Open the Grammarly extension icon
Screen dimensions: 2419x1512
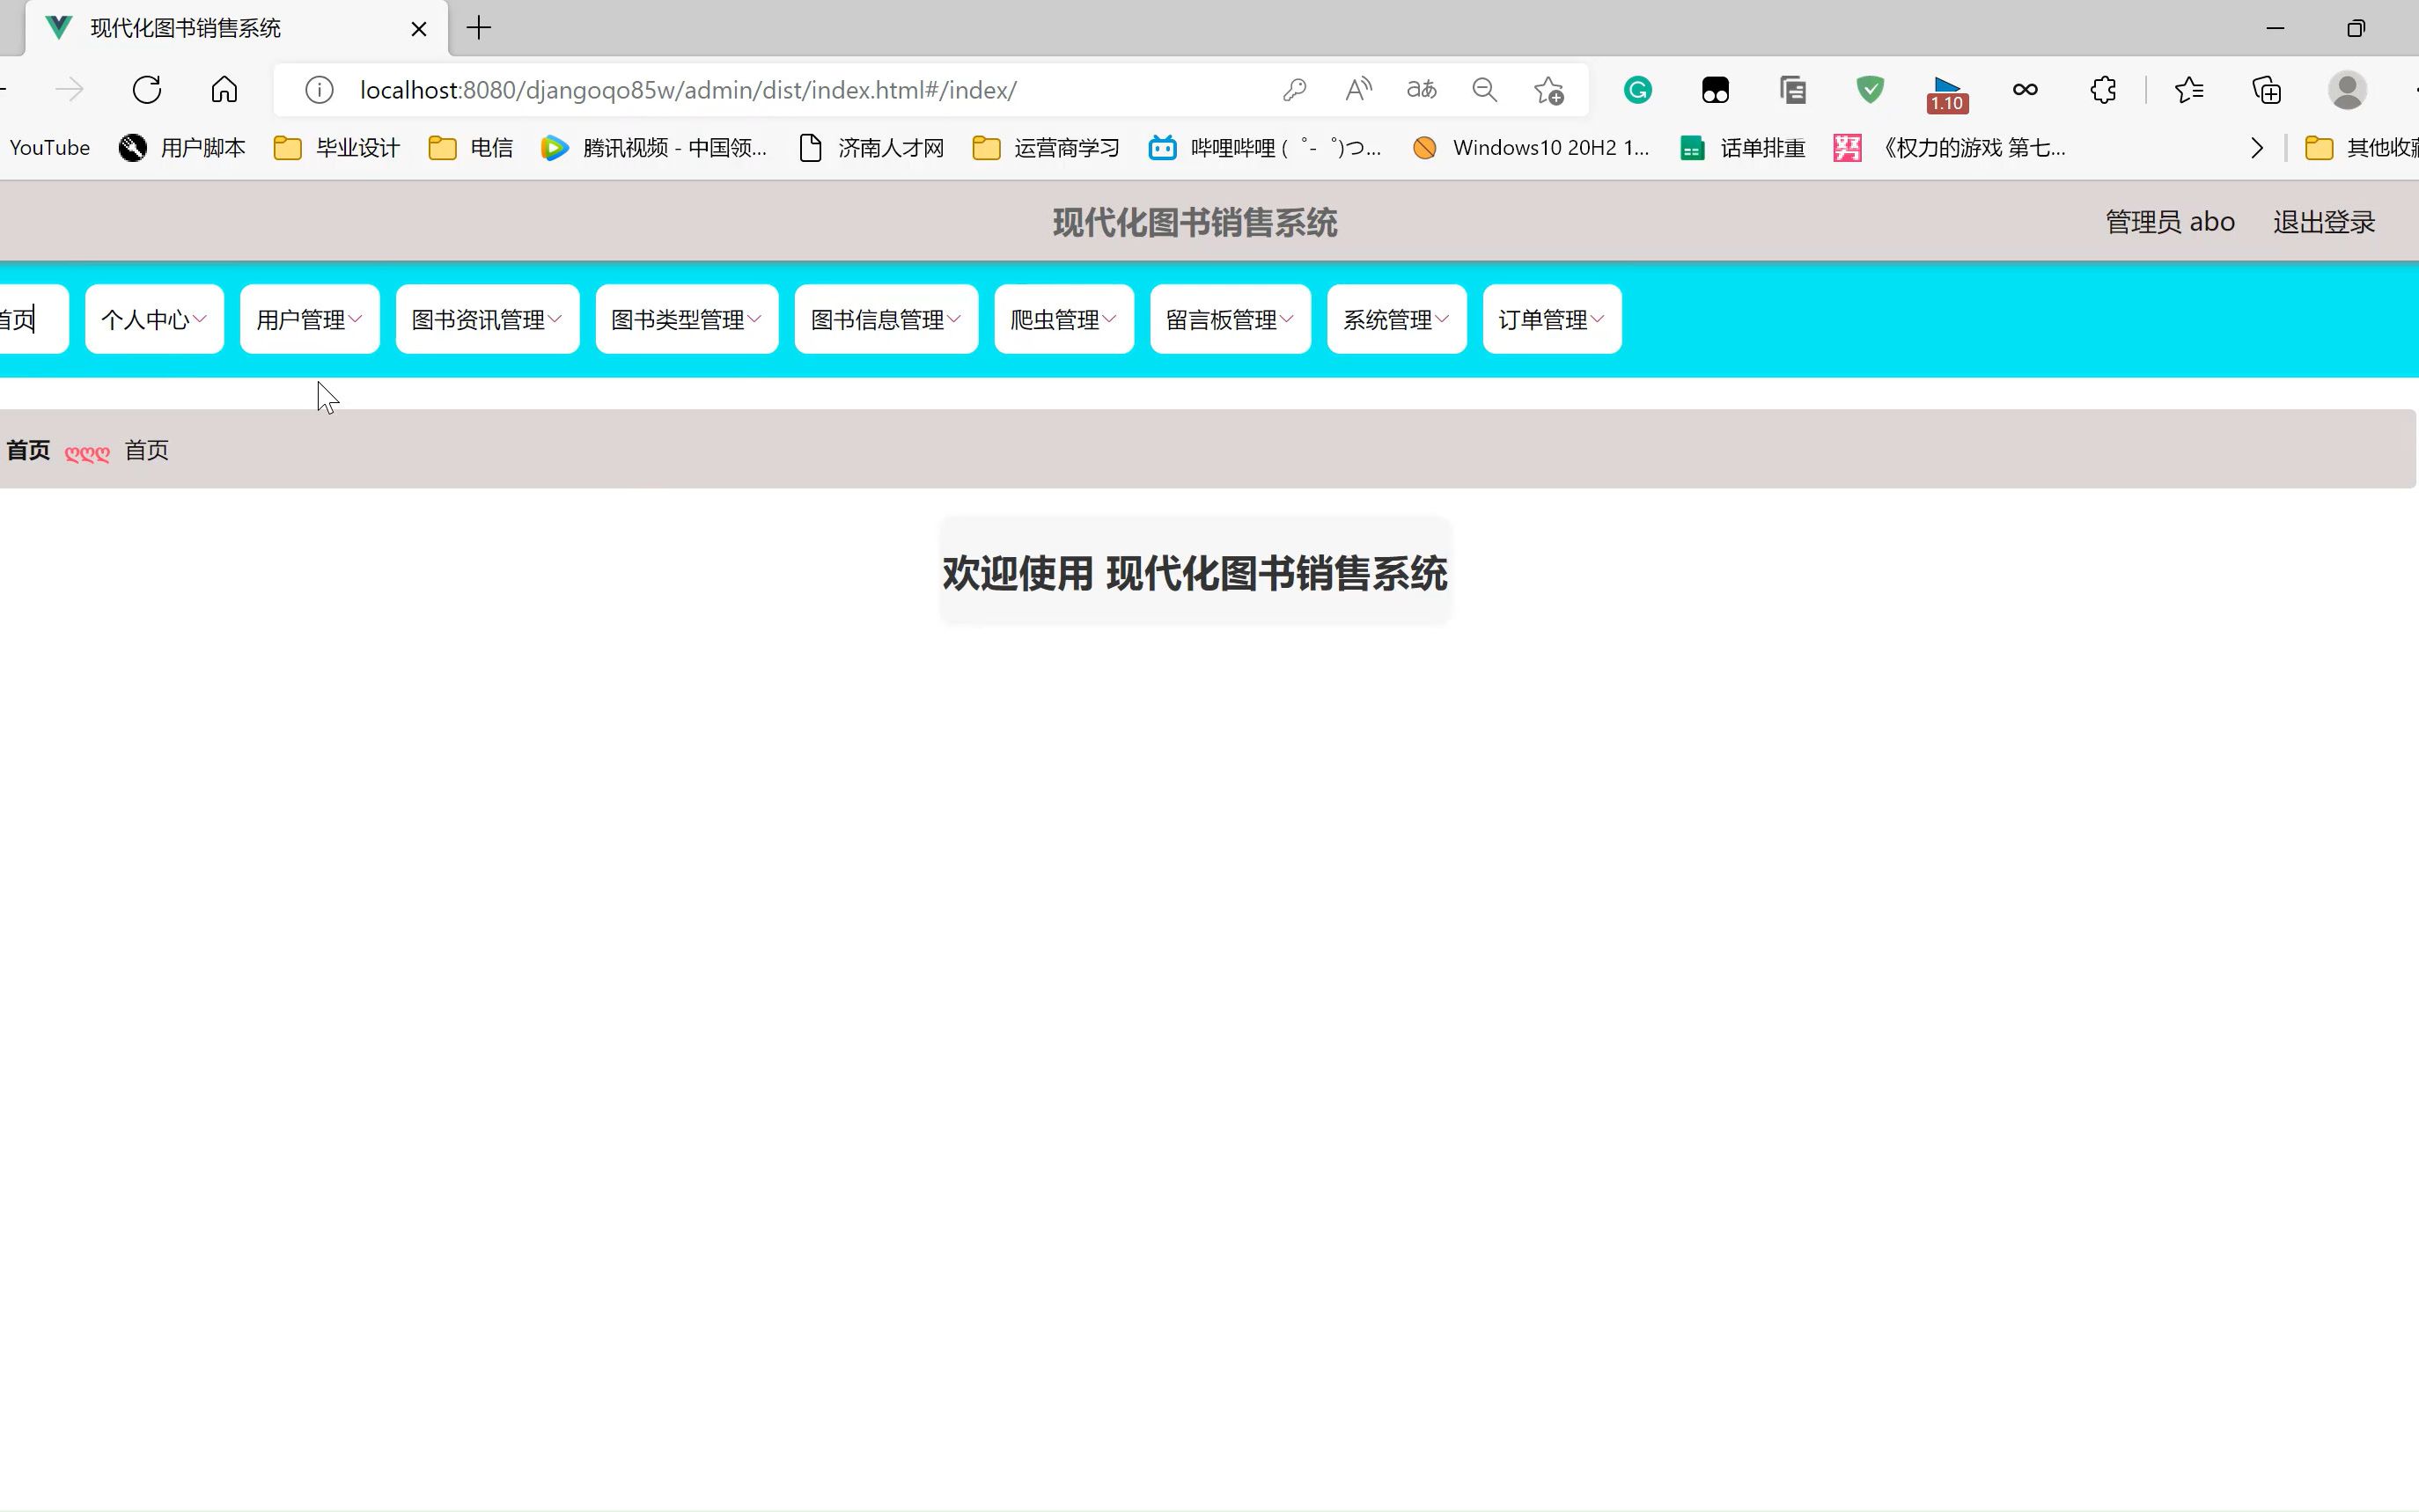[x=1637, y=90]
